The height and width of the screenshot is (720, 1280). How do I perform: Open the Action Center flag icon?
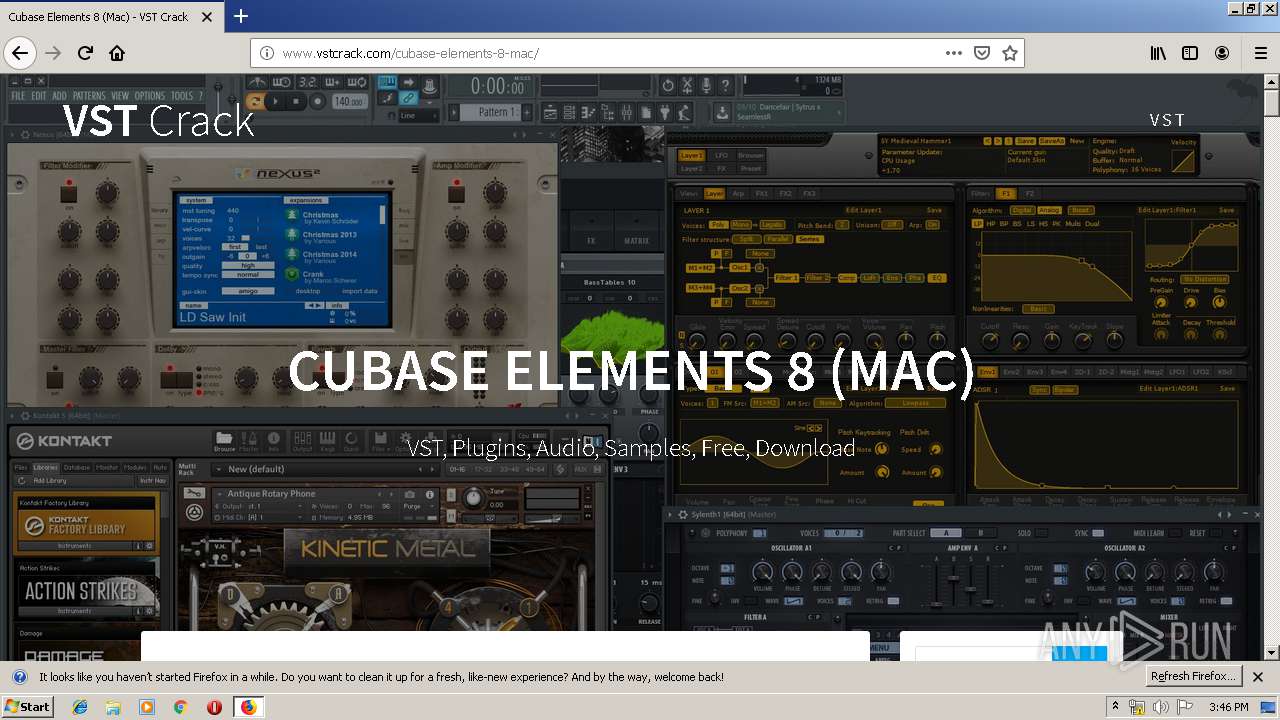coord(1183,707)
